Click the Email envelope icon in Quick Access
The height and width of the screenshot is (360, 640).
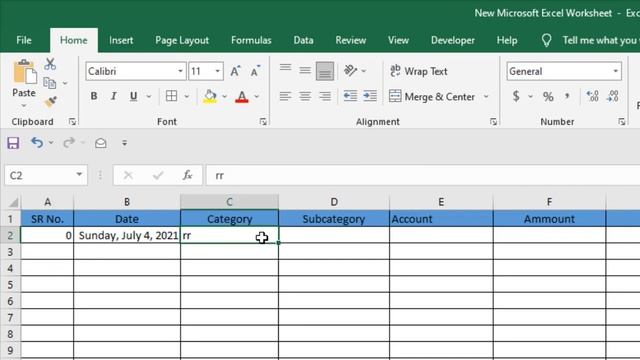pos(100,143)
